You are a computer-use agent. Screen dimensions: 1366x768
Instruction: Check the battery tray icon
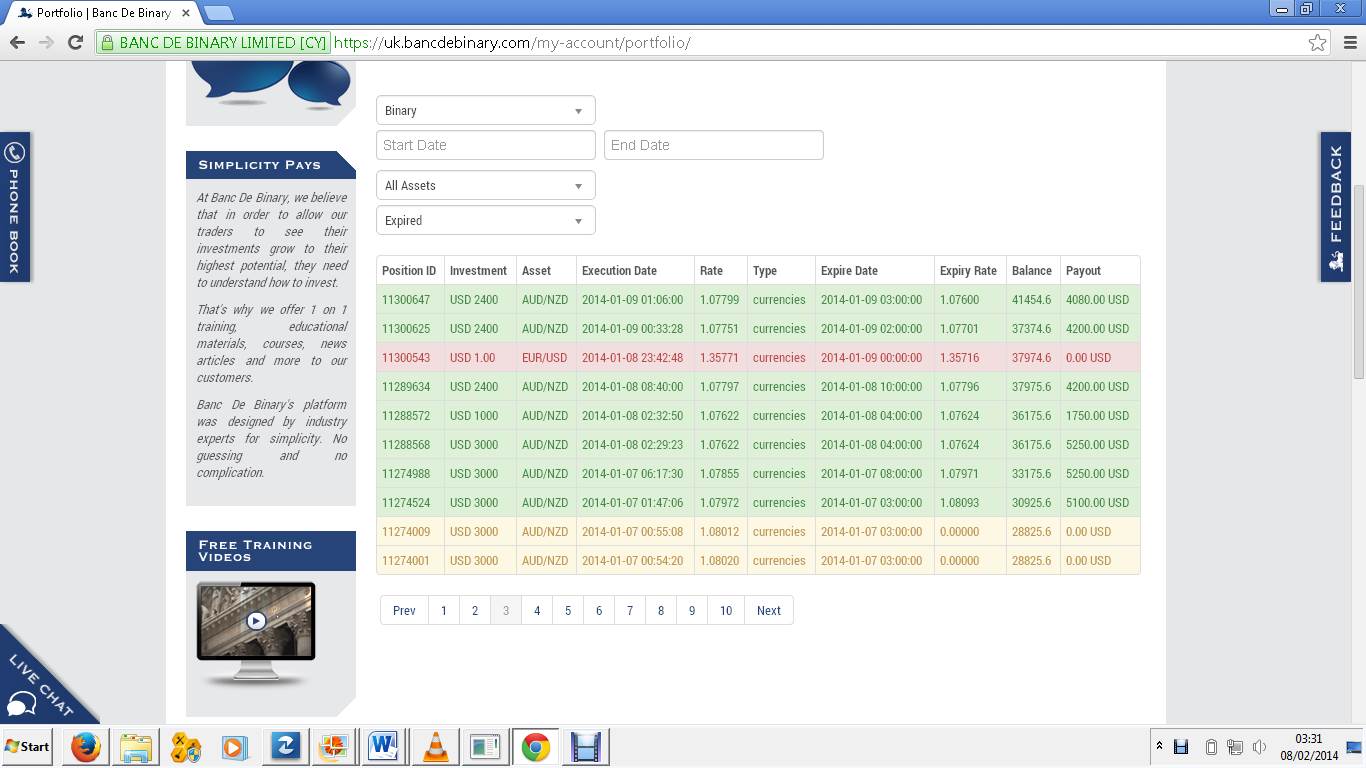pos(1210,747)
